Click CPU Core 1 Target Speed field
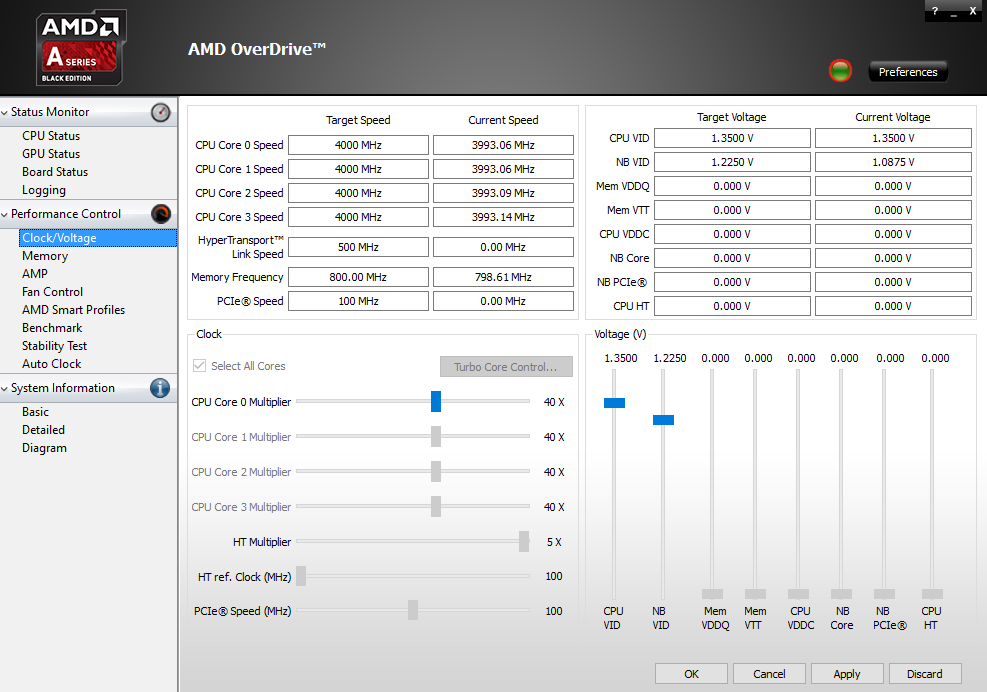987x692 pixels. coord(358,169)
